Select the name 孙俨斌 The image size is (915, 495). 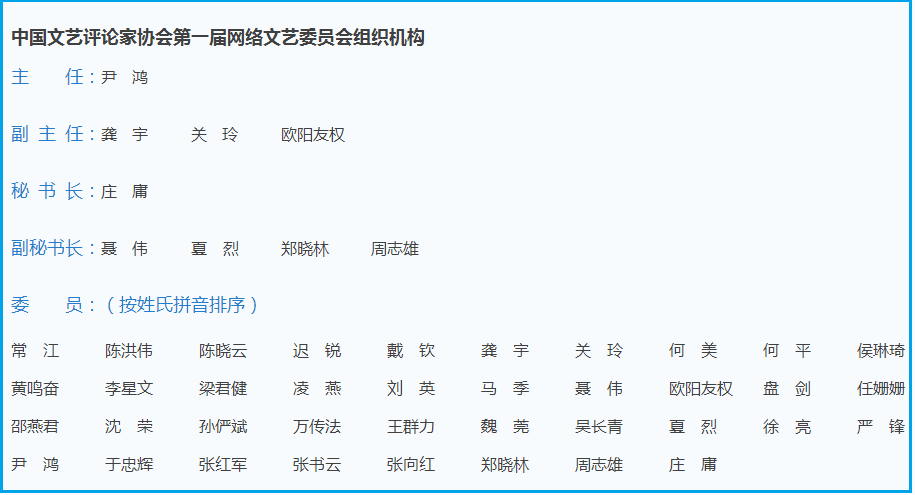point(223,427)
